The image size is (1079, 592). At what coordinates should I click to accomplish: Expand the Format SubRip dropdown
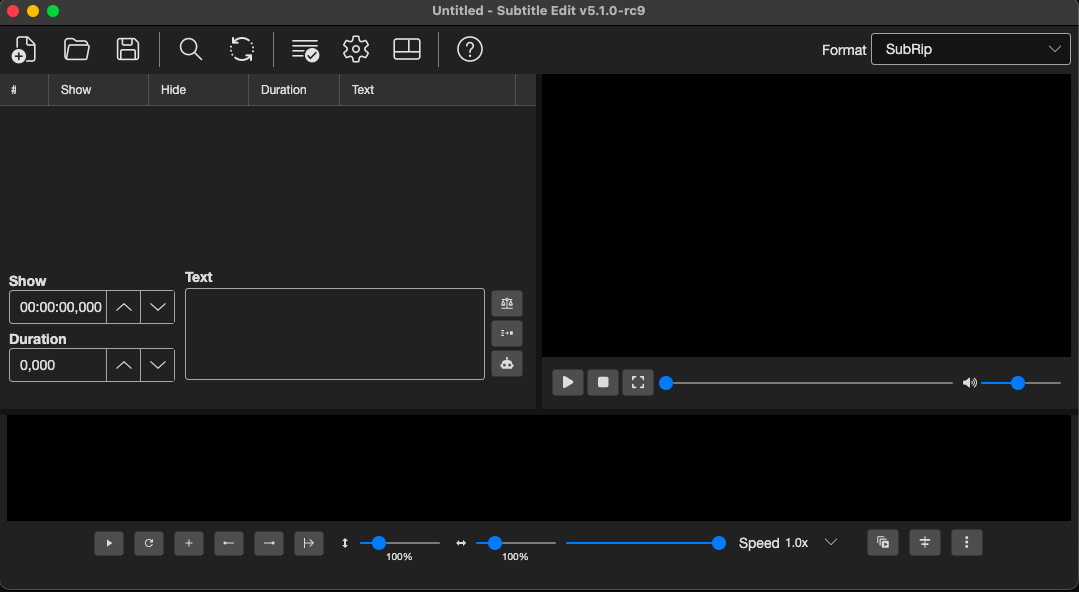(x=970, y=50)
